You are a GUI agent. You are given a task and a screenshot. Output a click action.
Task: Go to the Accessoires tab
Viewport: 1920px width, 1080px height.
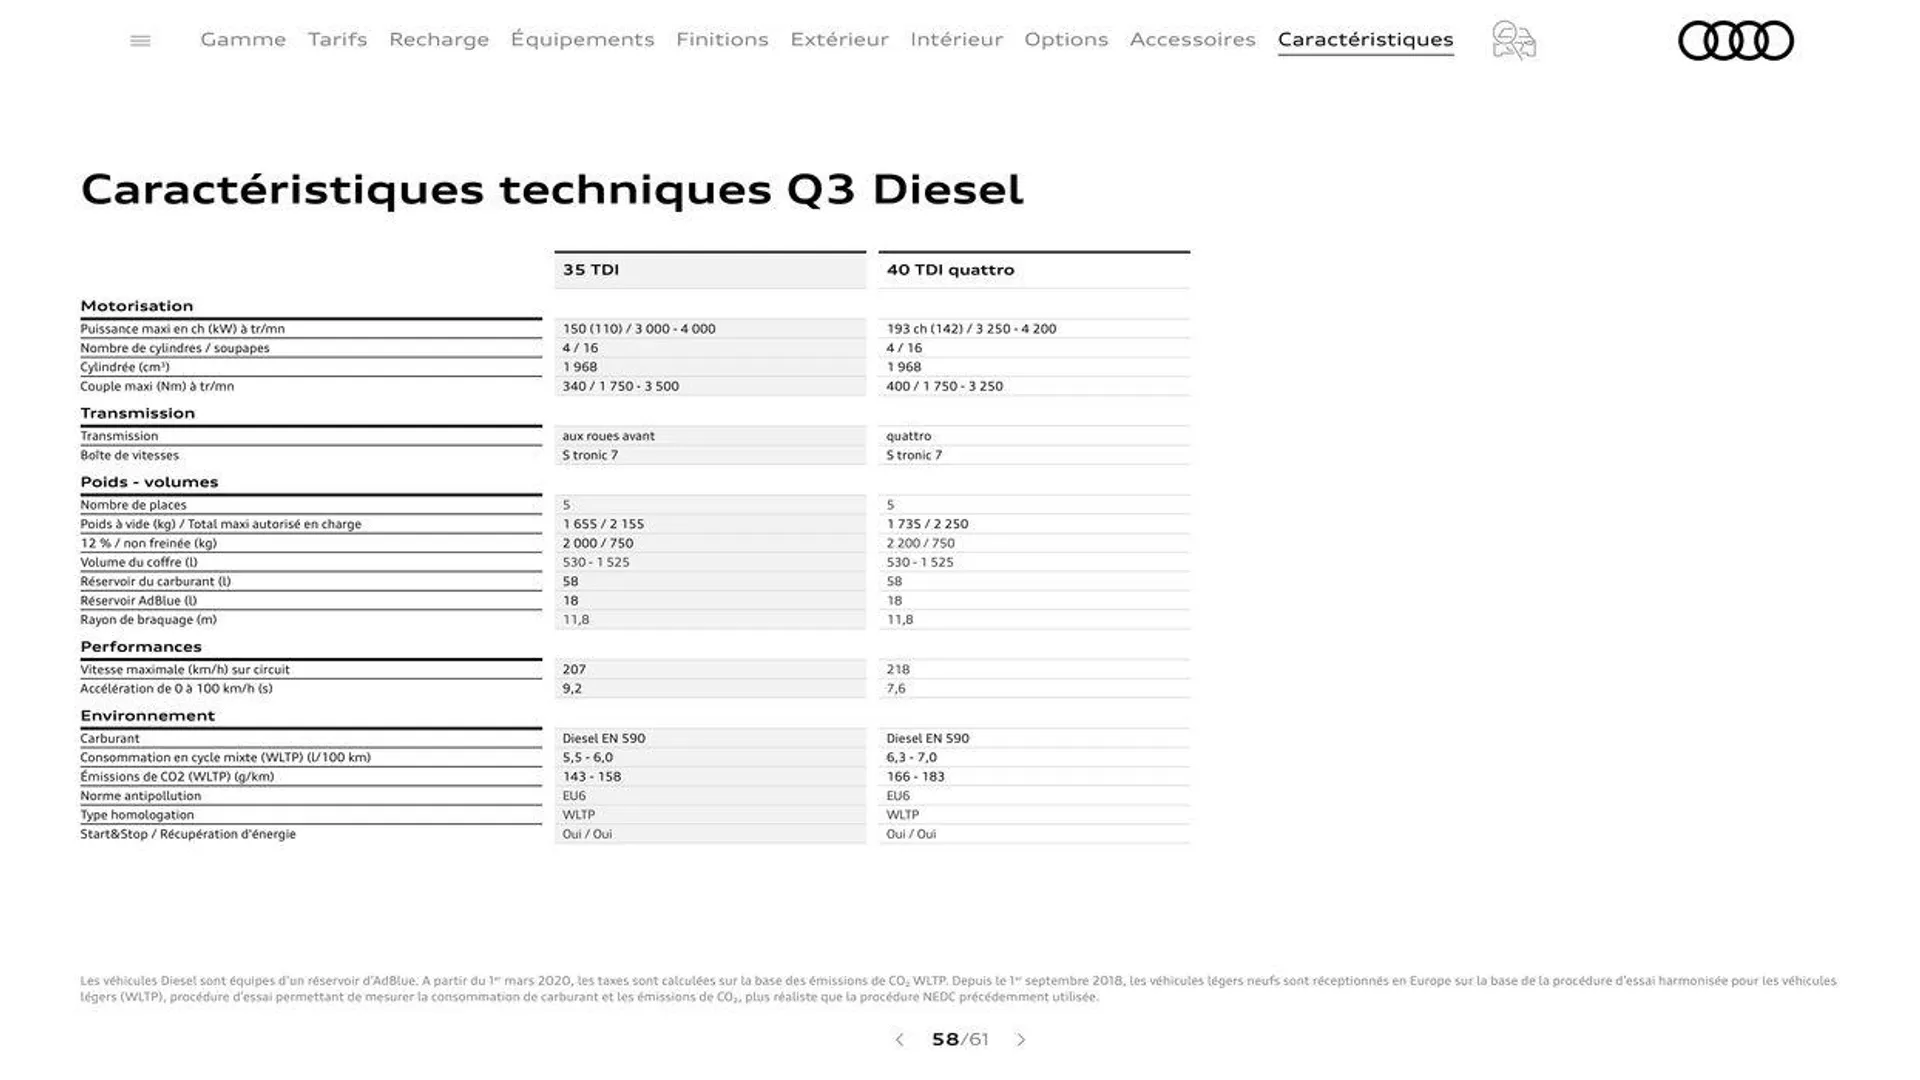click(1192, 39)
